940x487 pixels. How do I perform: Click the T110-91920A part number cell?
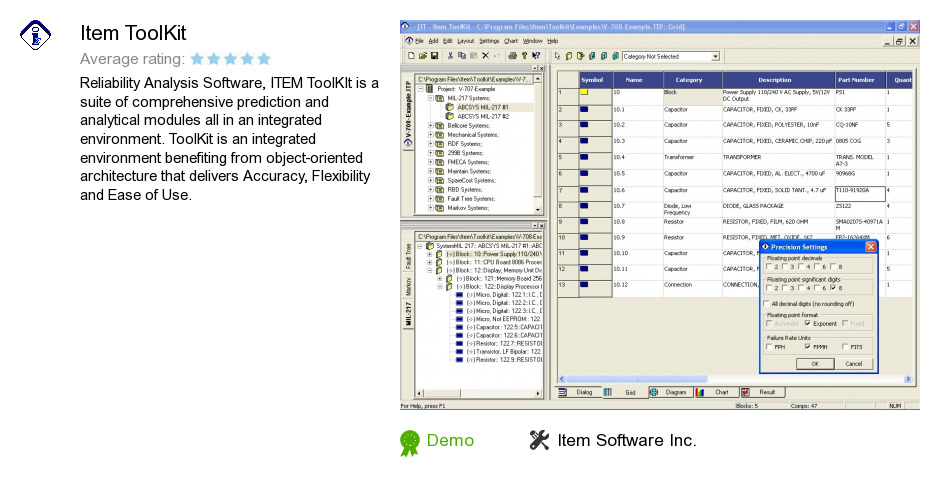(x=860, y=193)
